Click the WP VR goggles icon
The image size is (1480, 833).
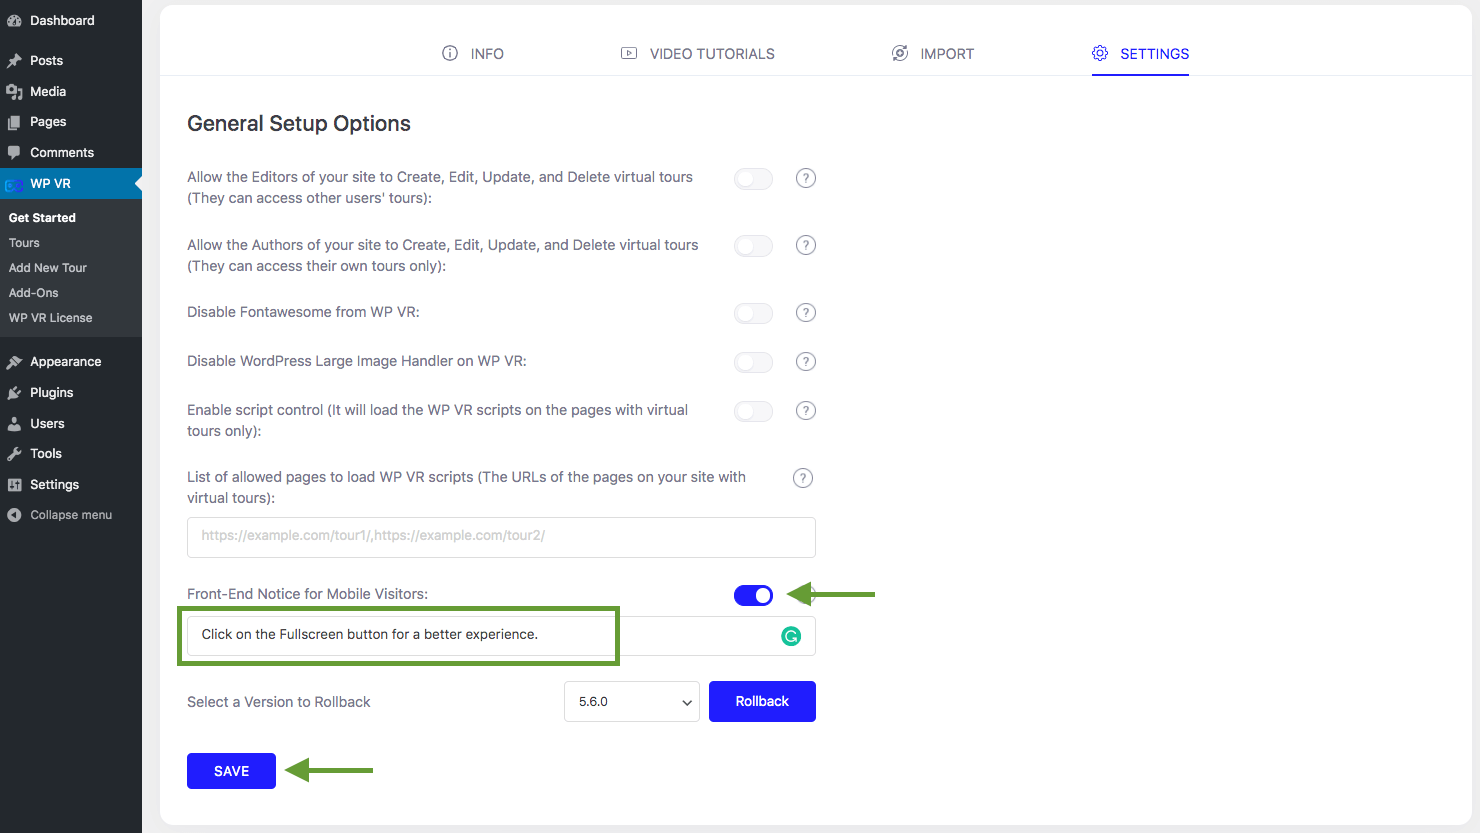coord(14,184)
